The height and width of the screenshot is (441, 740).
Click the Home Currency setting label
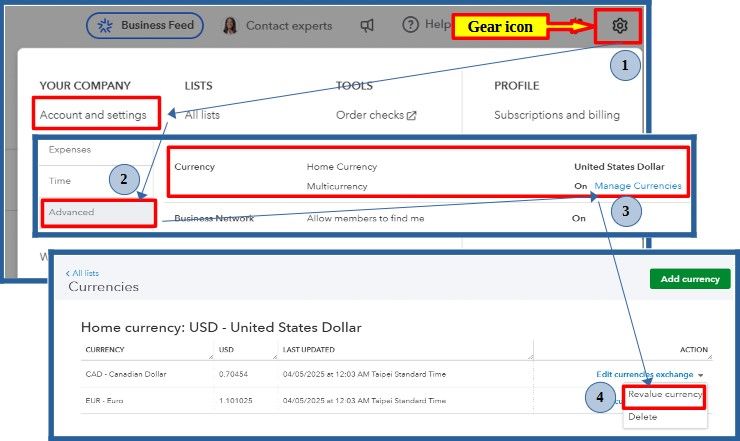tap(342, 167)
